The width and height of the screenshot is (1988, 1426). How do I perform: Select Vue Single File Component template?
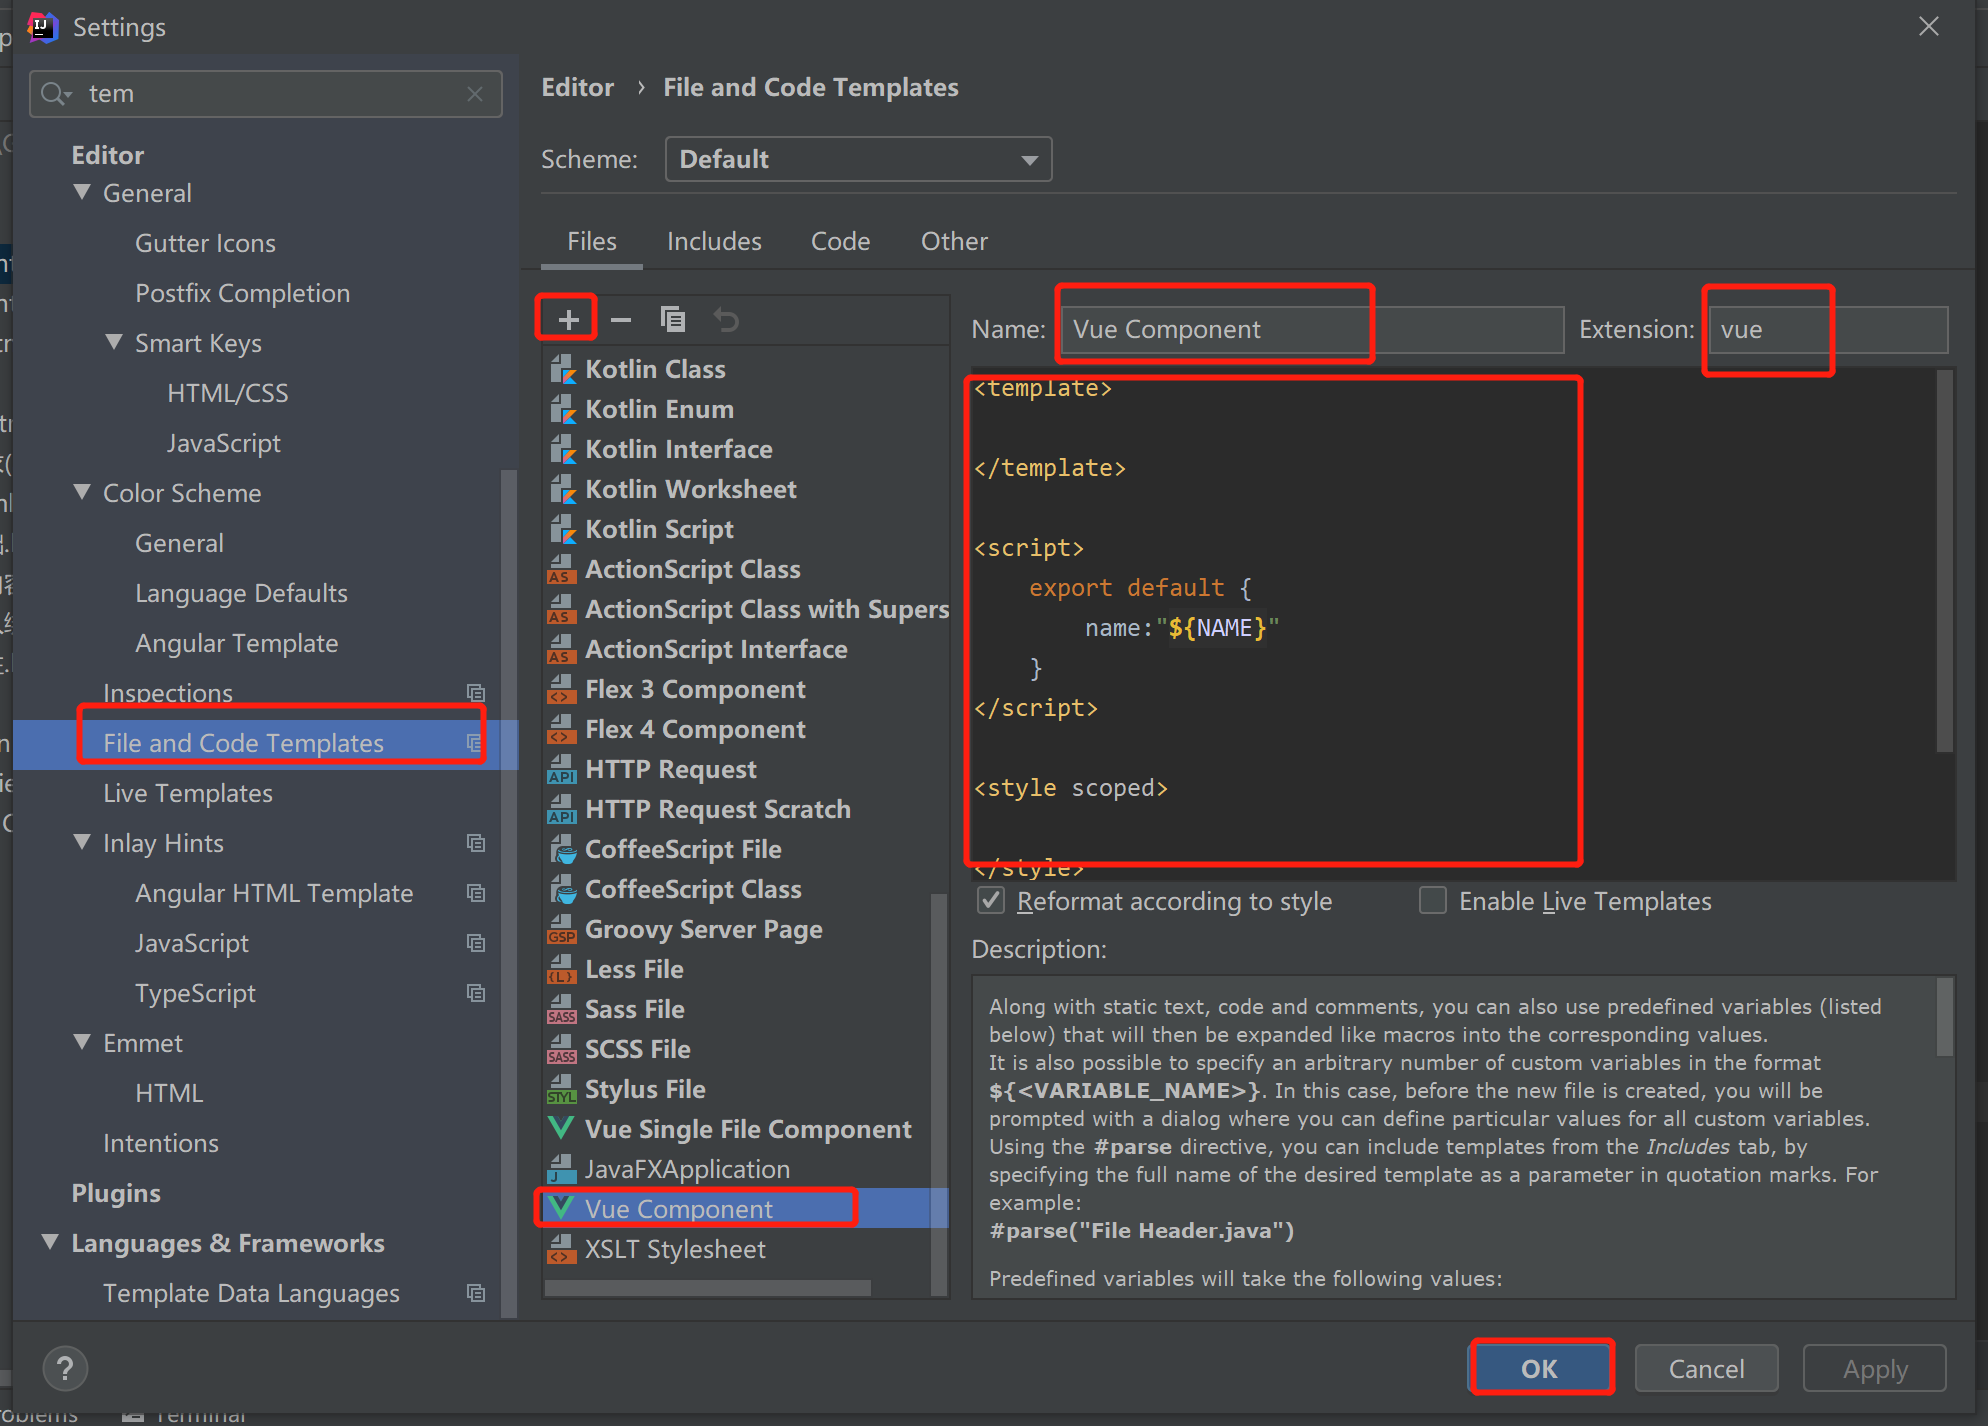[x=746, y=1129]
